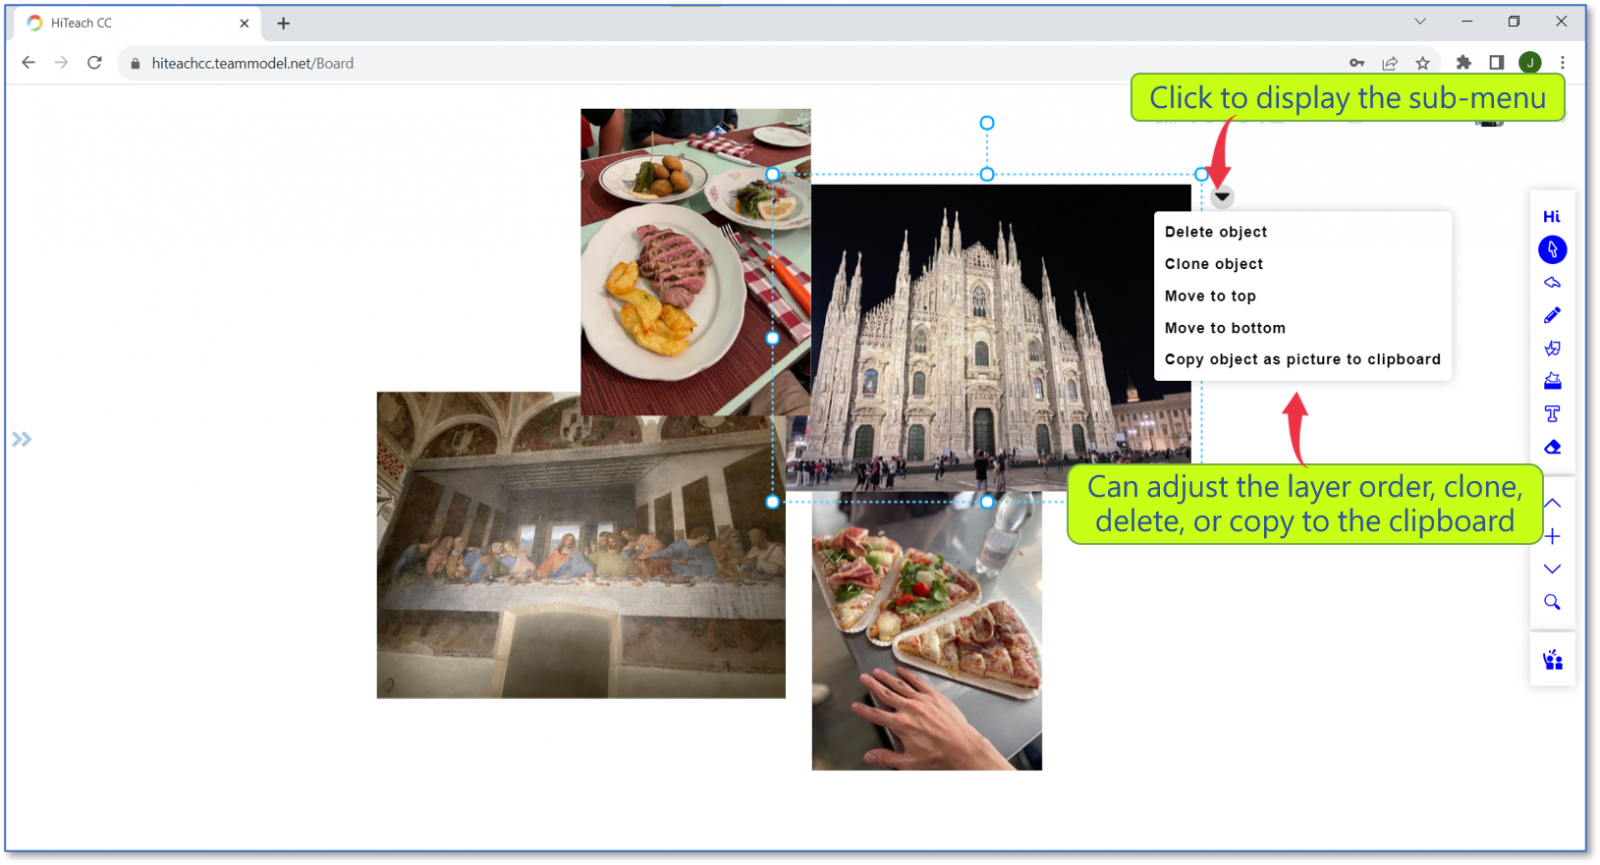Screen dimensions: 1600x865
Task: Click the share page icon
Action: [1390, 63]
